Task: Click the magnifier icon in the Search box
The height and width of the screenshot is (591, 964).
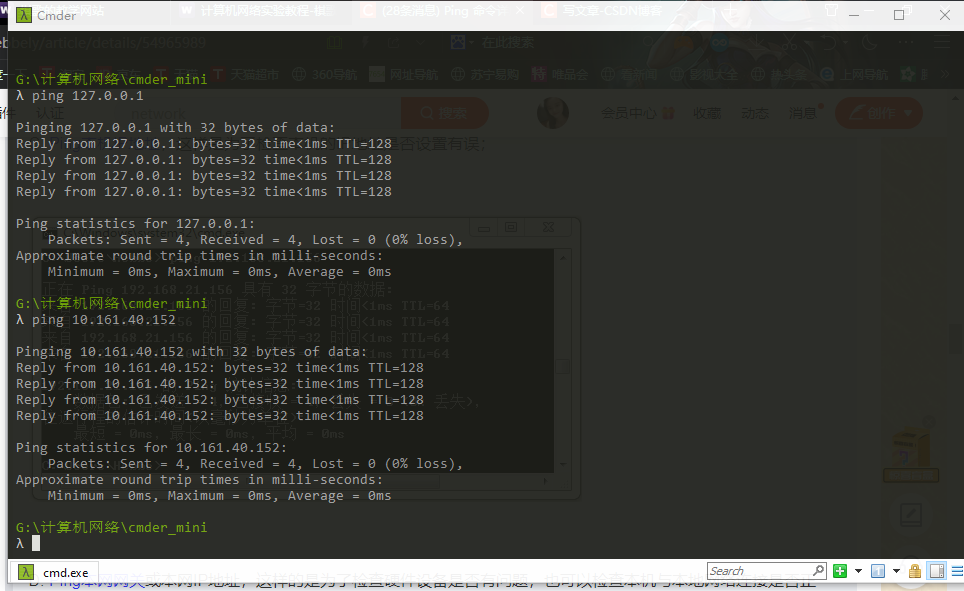Action: [818, 571]
